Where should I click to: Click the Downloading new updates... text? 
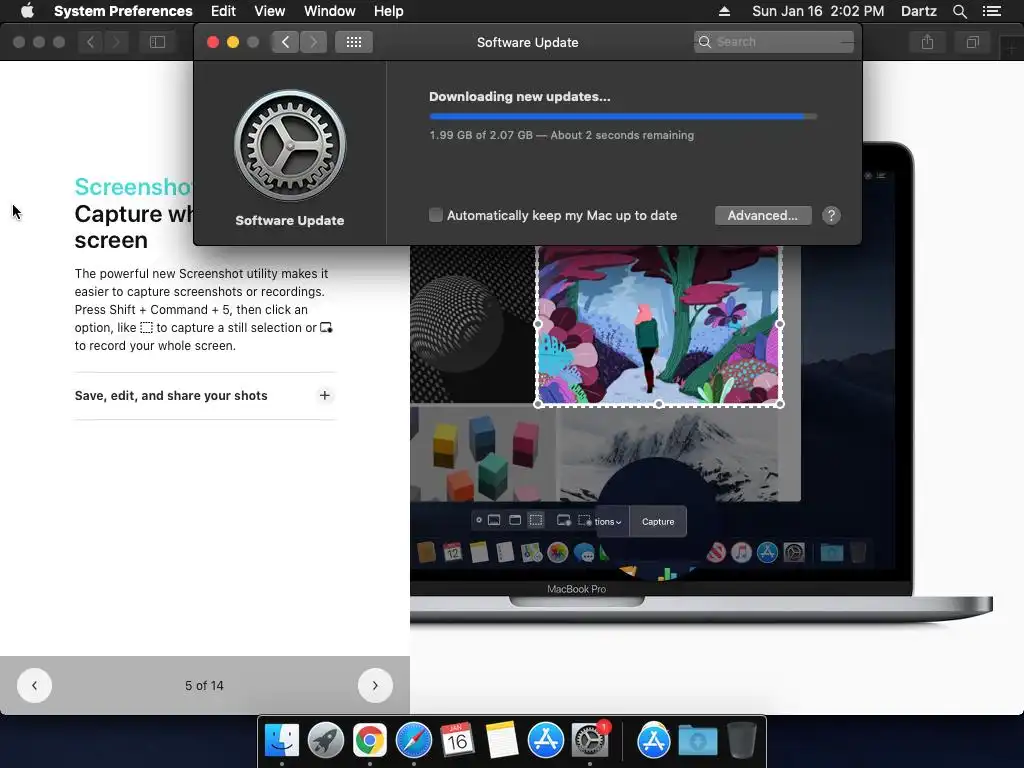520,97
